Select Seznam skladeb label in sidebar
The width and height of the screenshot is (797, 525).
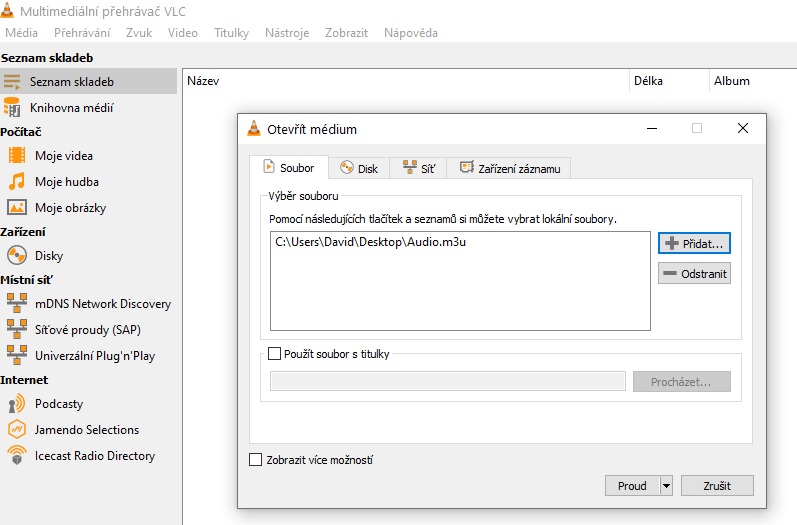click(72, 82)
